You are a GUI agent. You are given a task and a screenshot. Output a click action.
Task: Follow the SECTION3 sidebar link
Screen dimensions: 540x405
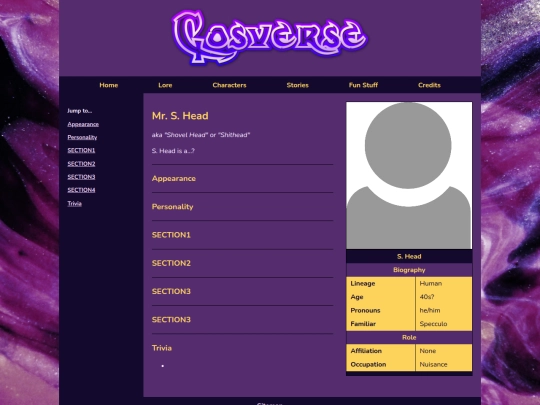coord(81,177)
